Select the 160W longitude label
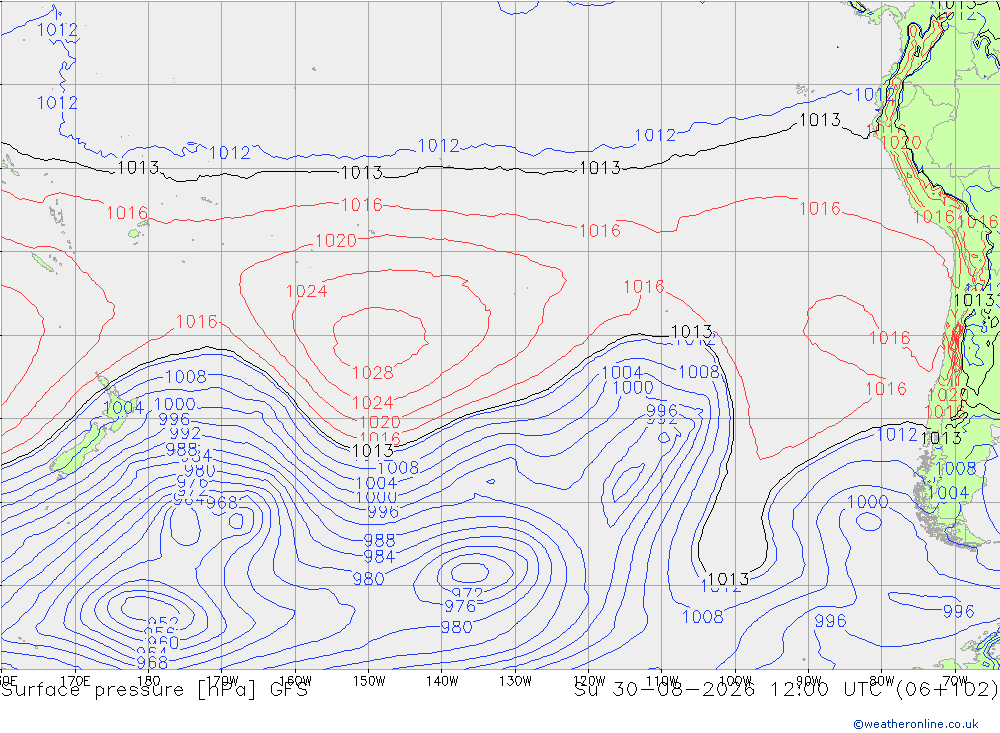Screen dimensions: 1000x733 pos(295,681)
